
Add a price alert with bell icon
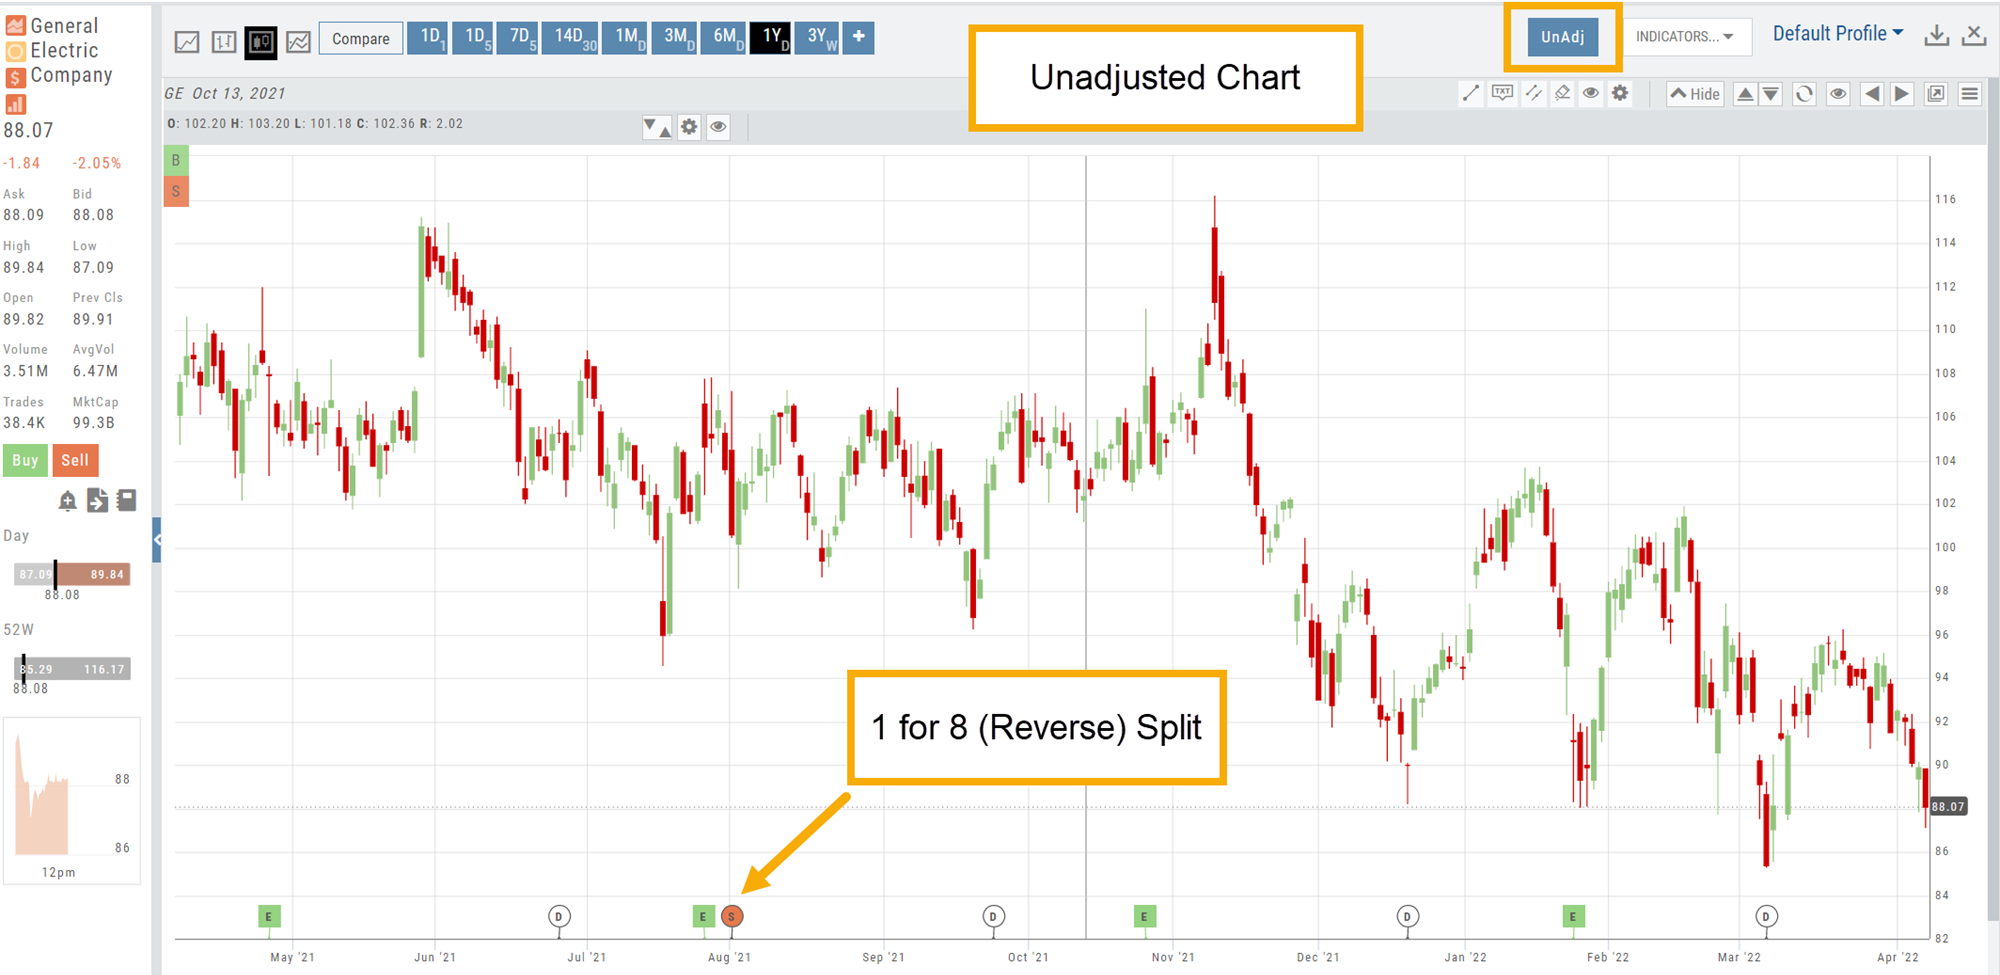coord(67,501)
